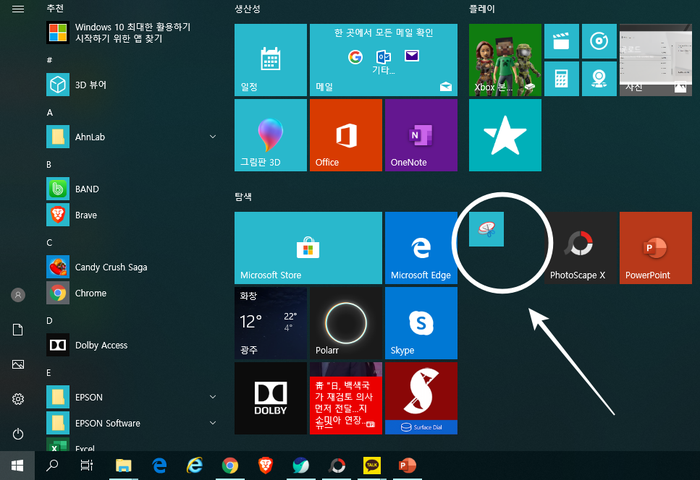Launch BAND from the app list

pos(132,189)
